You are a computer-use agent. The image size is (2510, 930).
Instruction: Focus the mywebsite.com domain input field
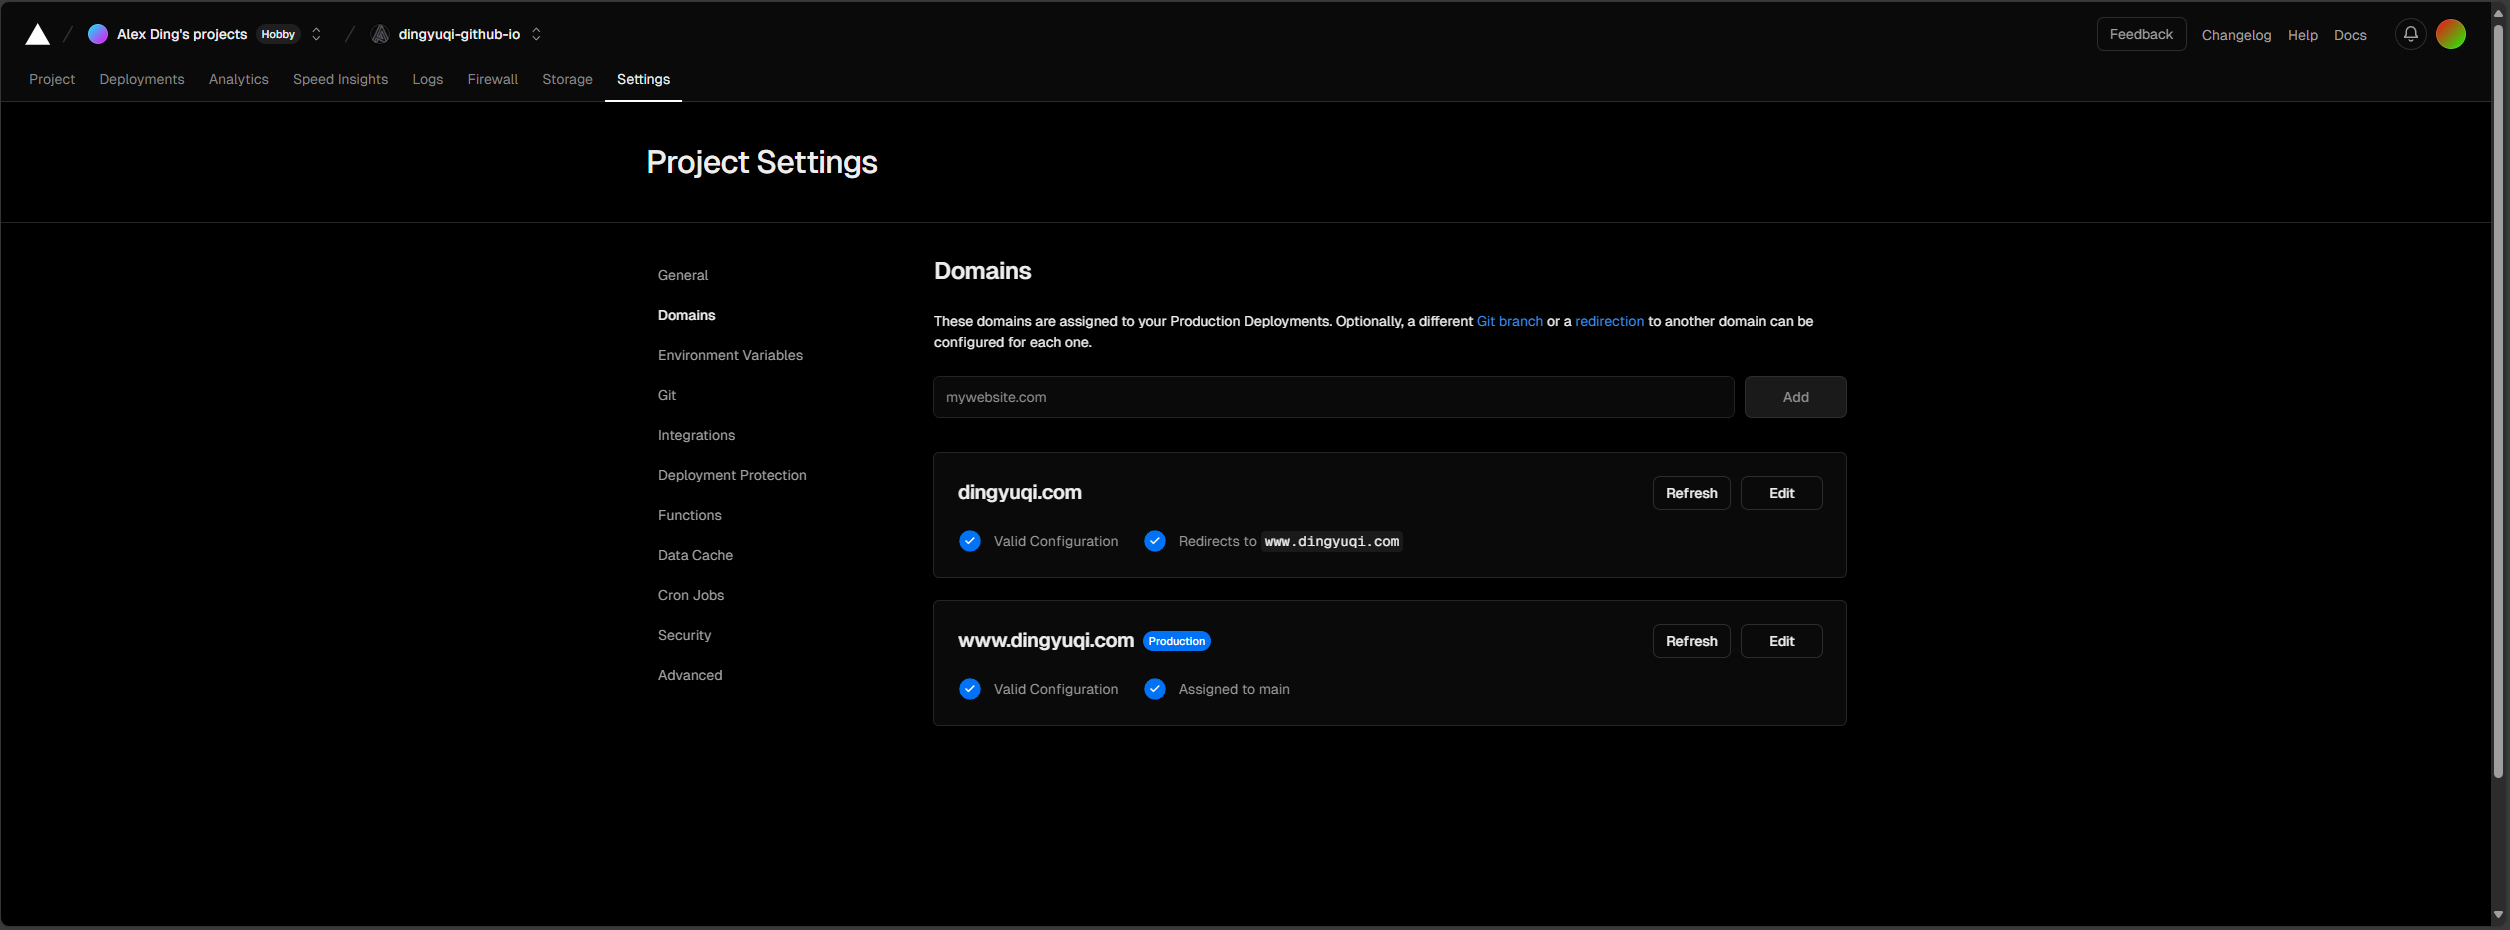click(1333, 397)
